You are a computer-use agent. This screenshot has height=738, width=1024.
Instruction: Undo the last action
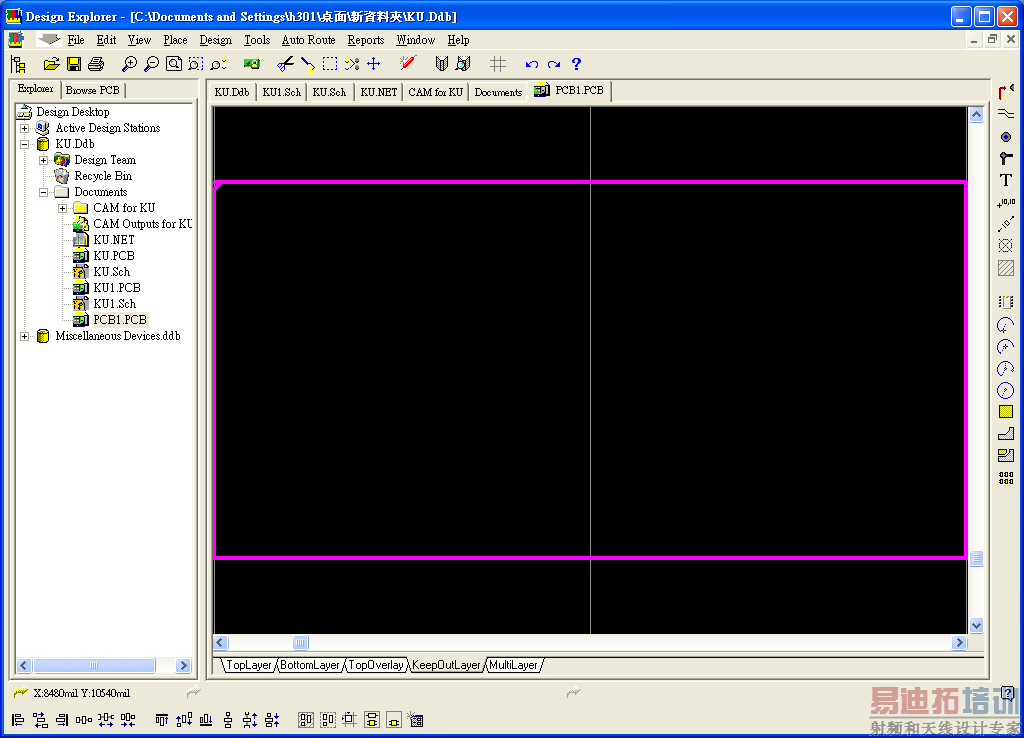[x=532, y=64]
